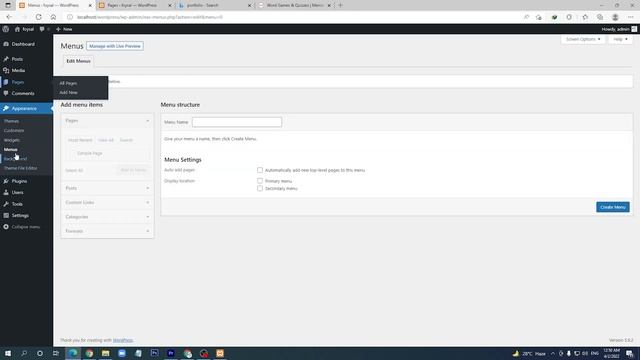Click the Comments sidebar icon
Viewport: 640px width, 360px height.
[x=6, y=93]
